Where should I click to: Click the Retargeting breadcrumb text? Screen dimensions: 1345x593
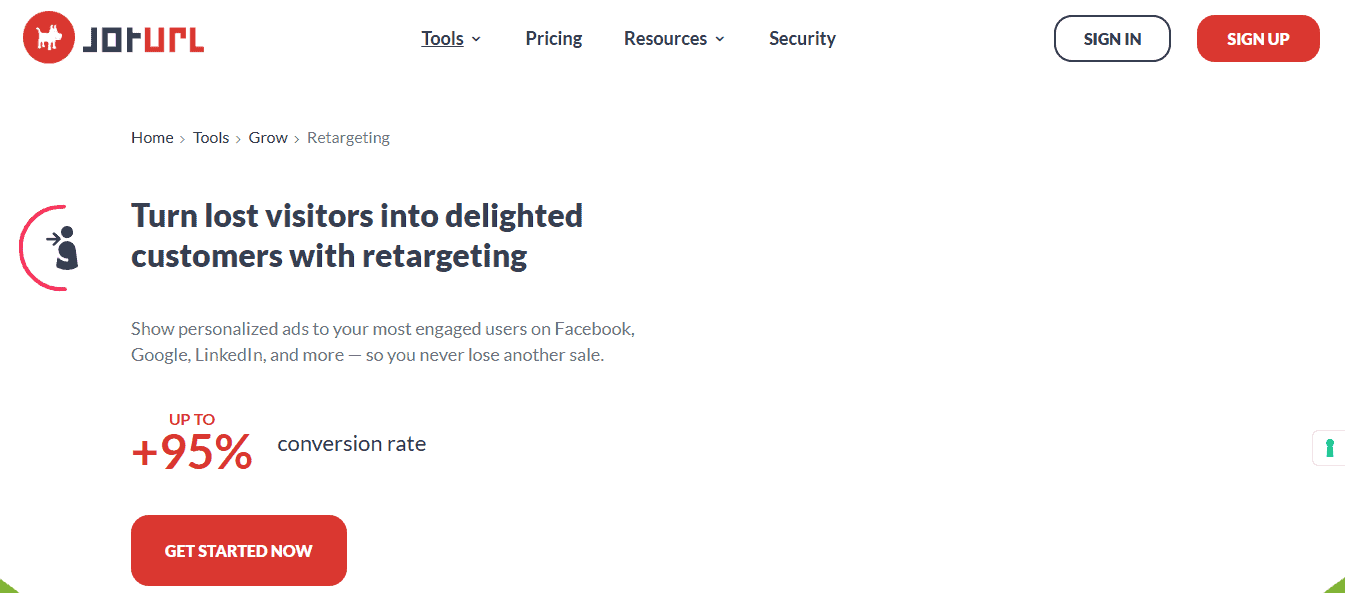pyautogui.click(x=348, y=138)
